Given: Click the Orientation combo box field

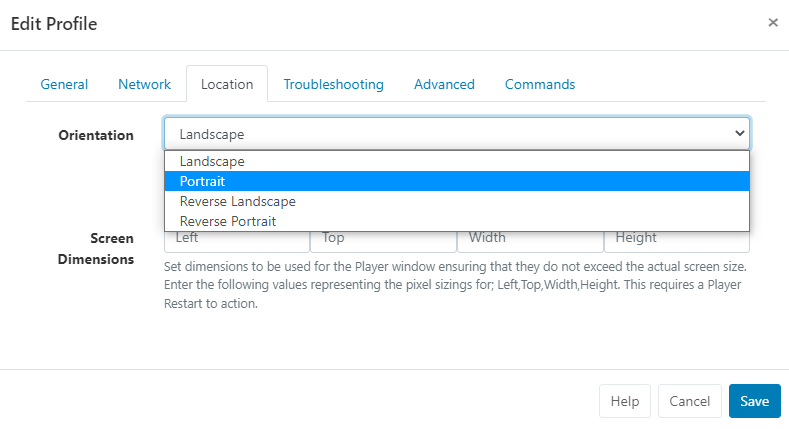Looking at the screenshot, I should (440, 133).
